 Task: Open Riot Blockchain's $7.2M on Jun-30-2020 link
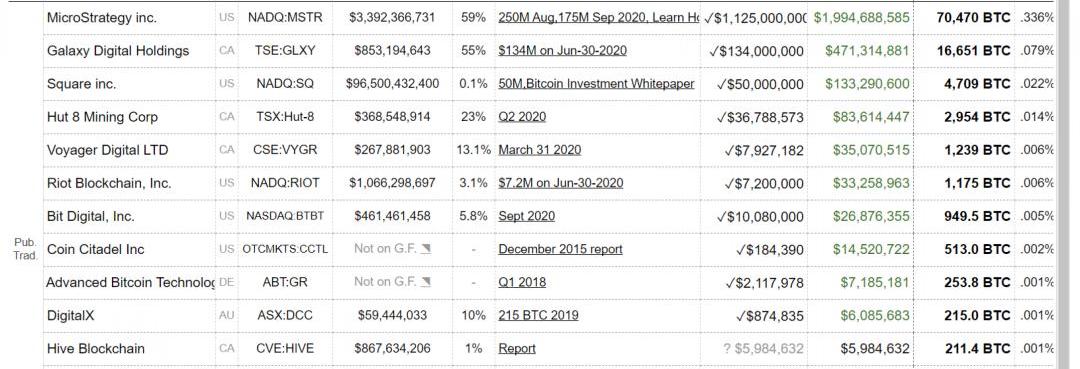coord(561,182)
